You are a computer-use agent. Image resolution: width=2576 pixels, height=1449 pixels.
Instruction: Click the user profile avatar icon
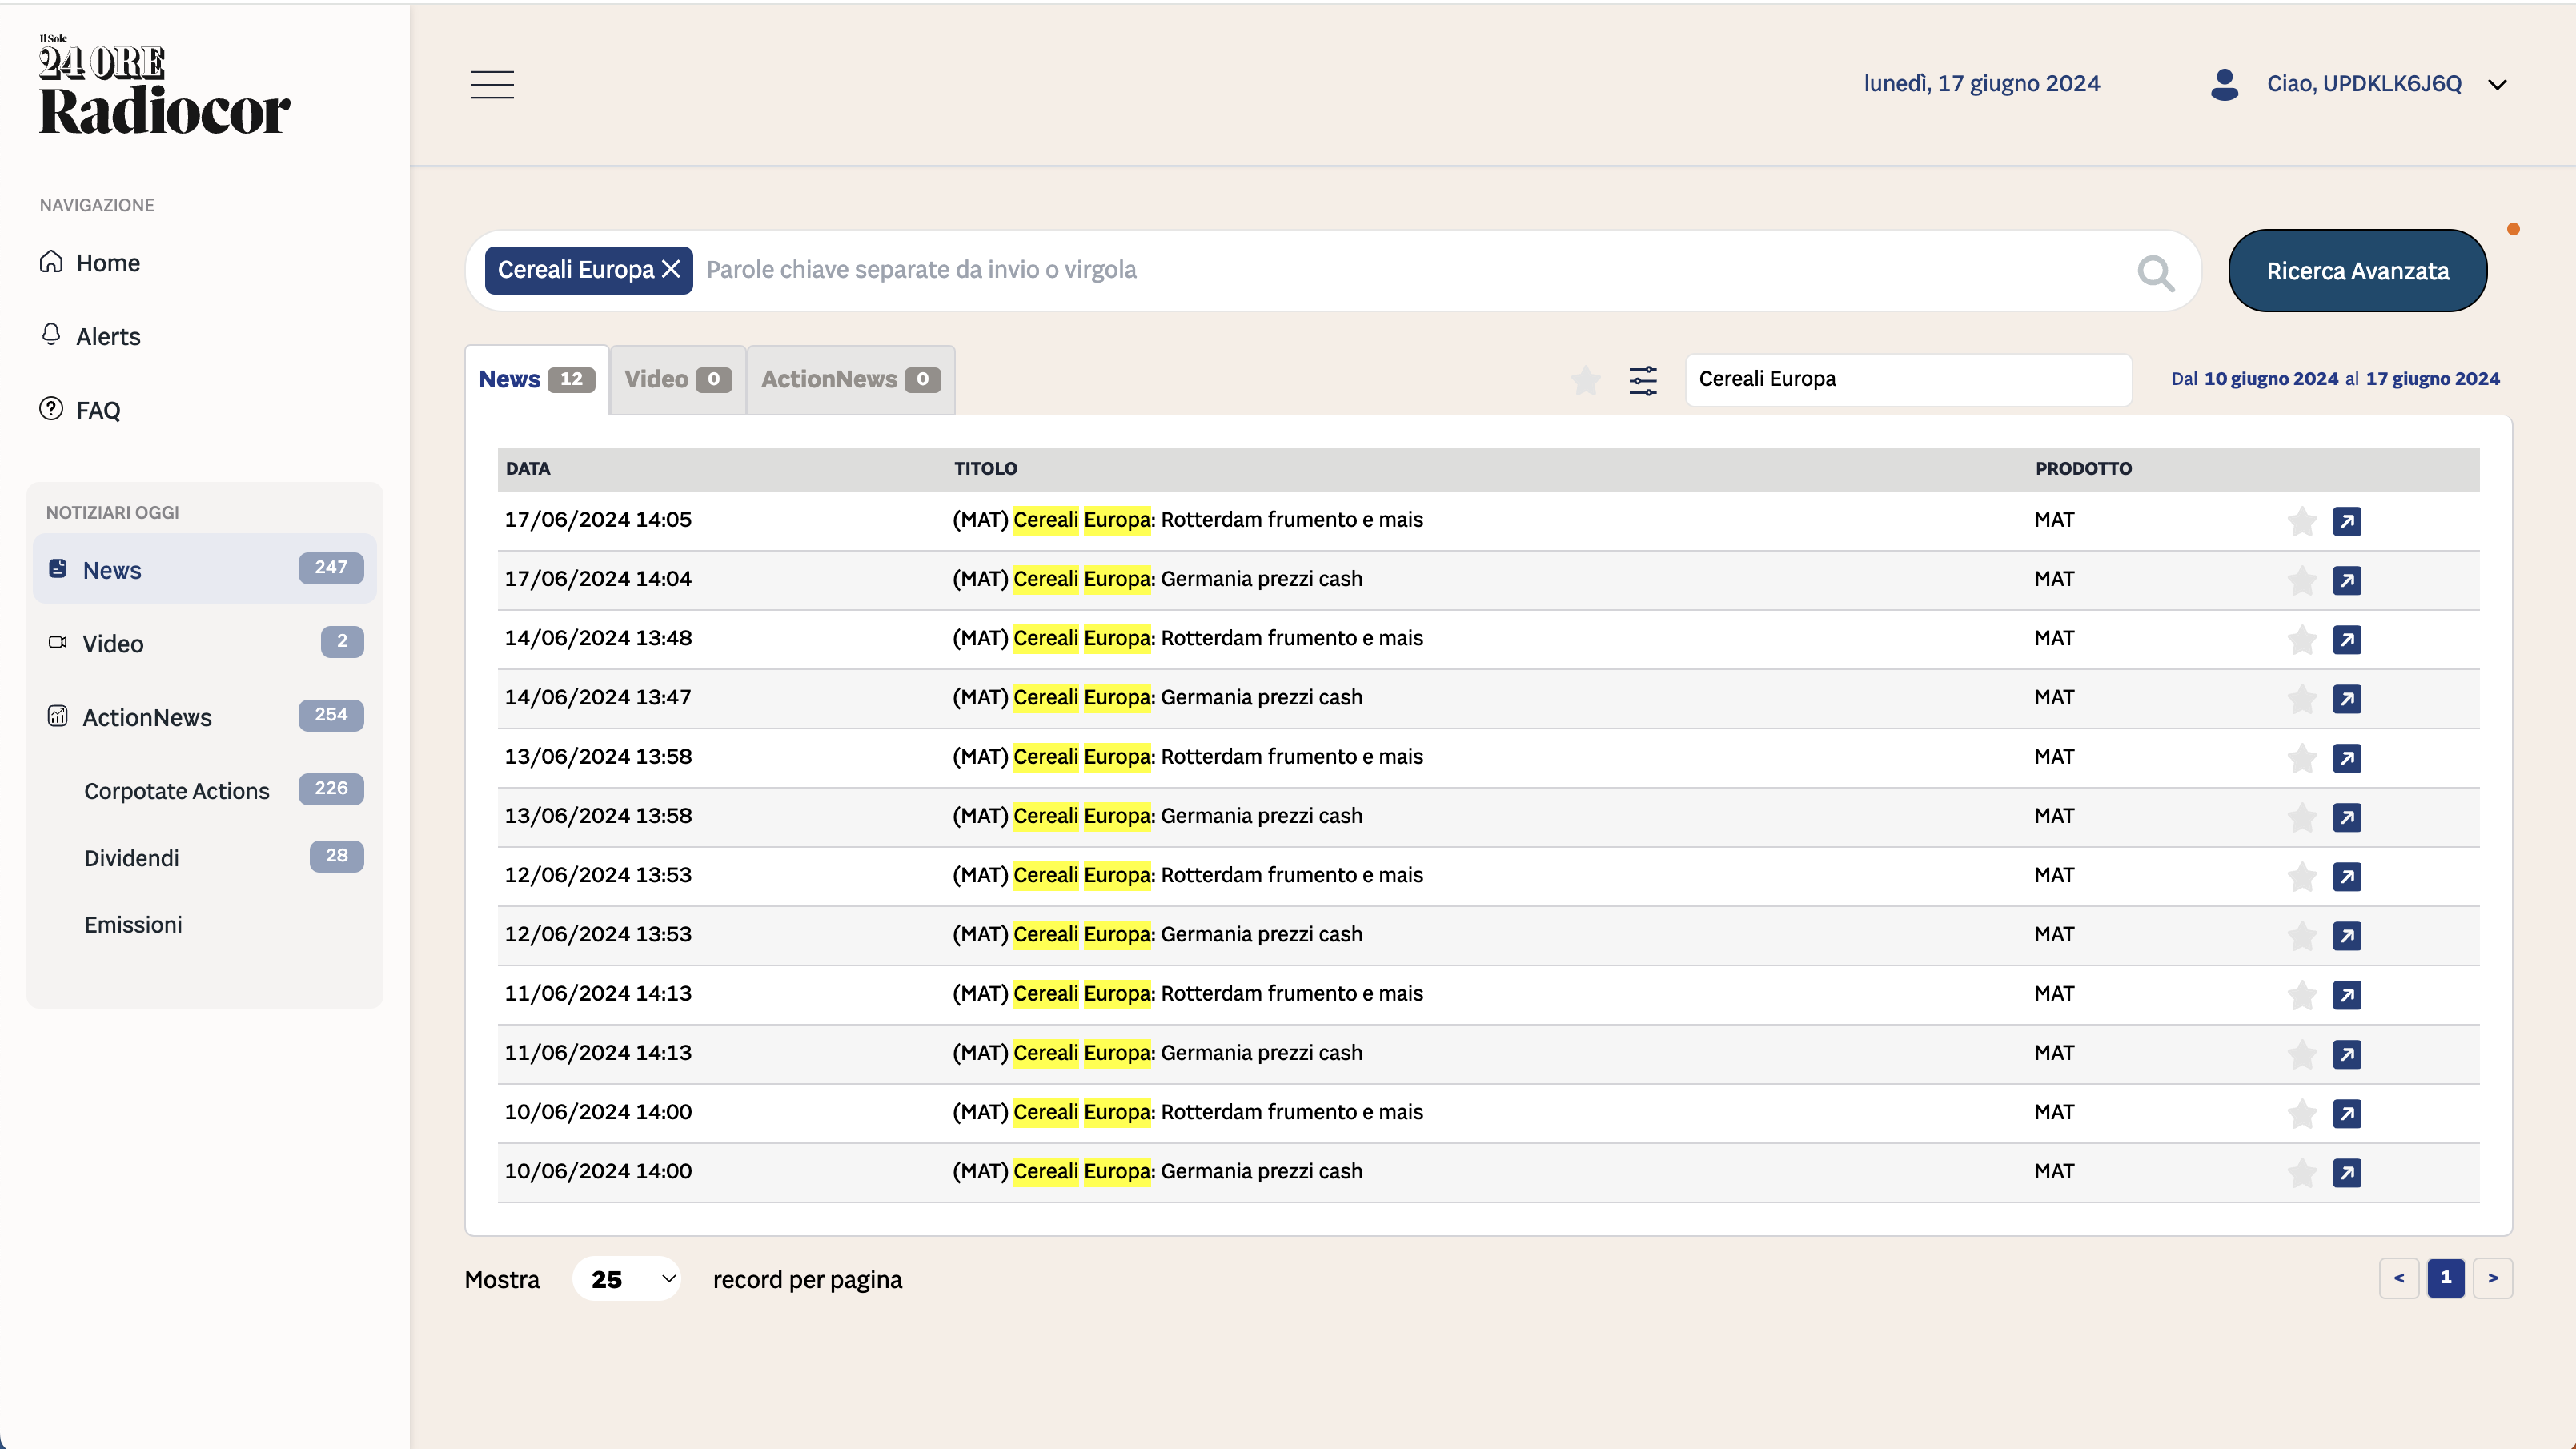tap(2224, 84)
